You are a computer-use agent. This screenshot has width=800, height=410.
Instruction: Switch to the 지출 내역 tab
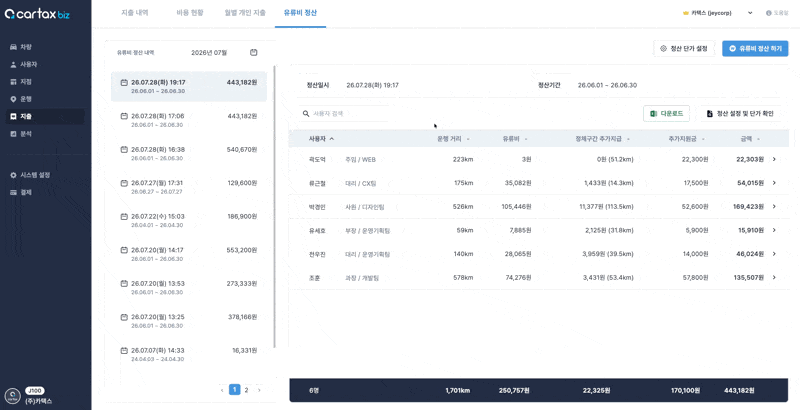pyautogui.click(x=135, y=13)
